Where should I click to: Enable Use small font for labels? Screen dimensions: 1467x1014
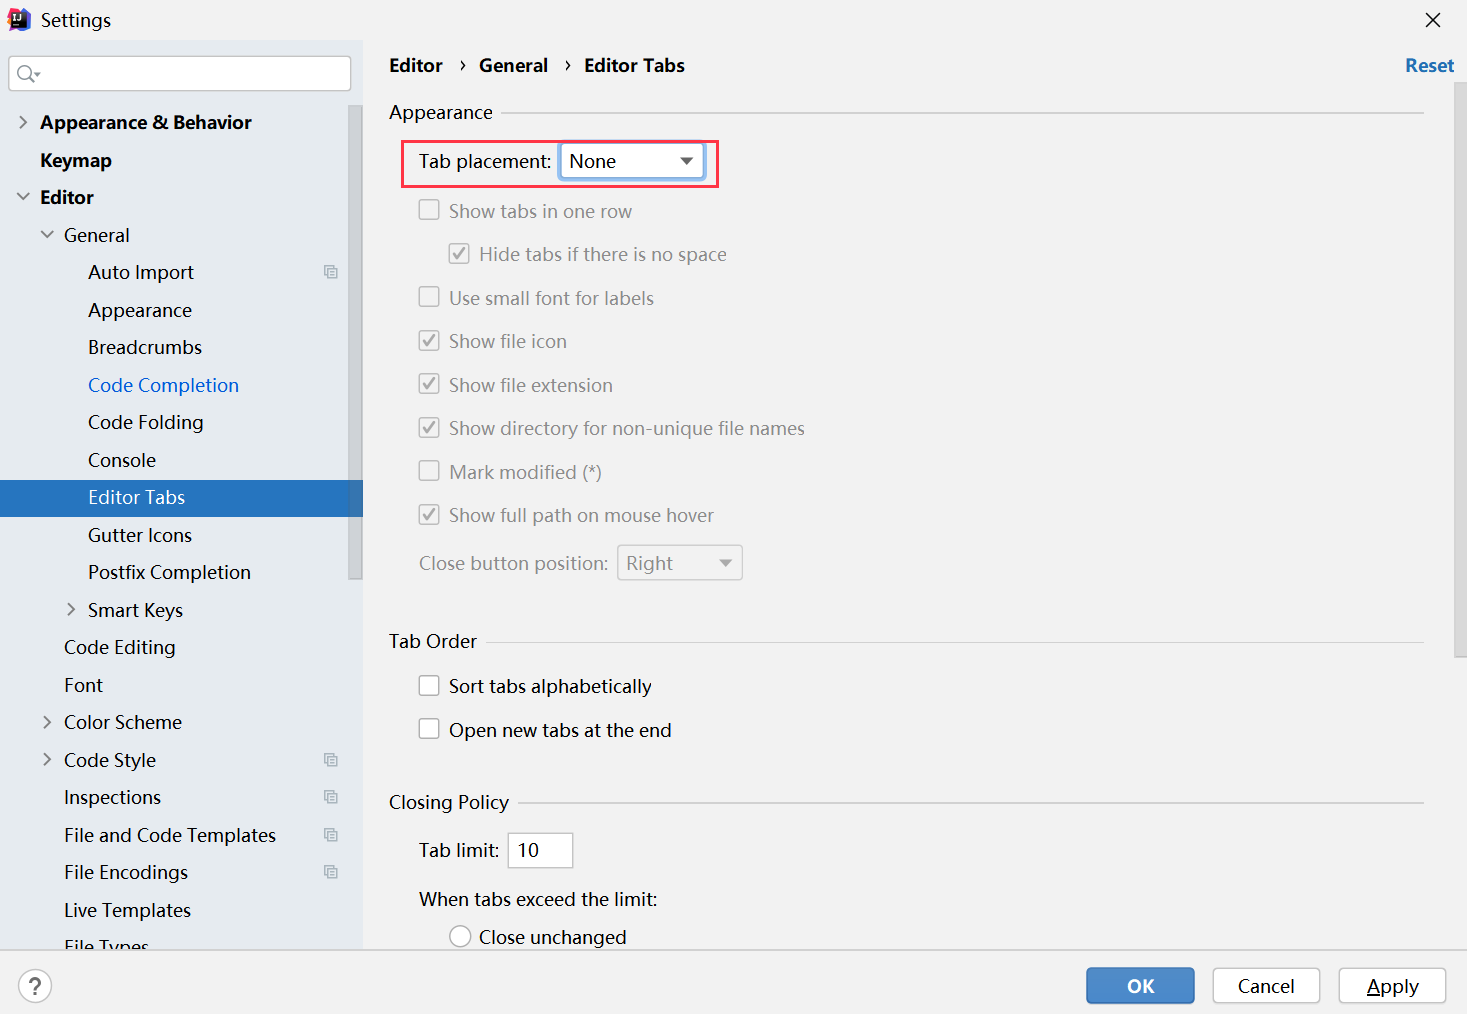(429, 297)
